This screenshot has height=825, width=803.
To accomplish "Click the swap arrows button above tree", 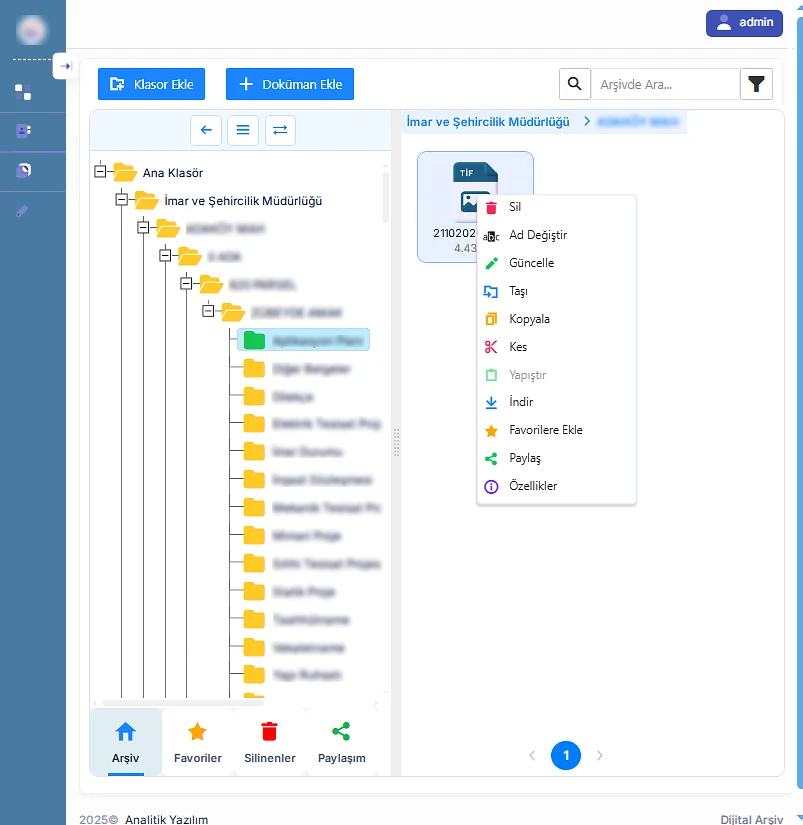I will tap(280, 129).
